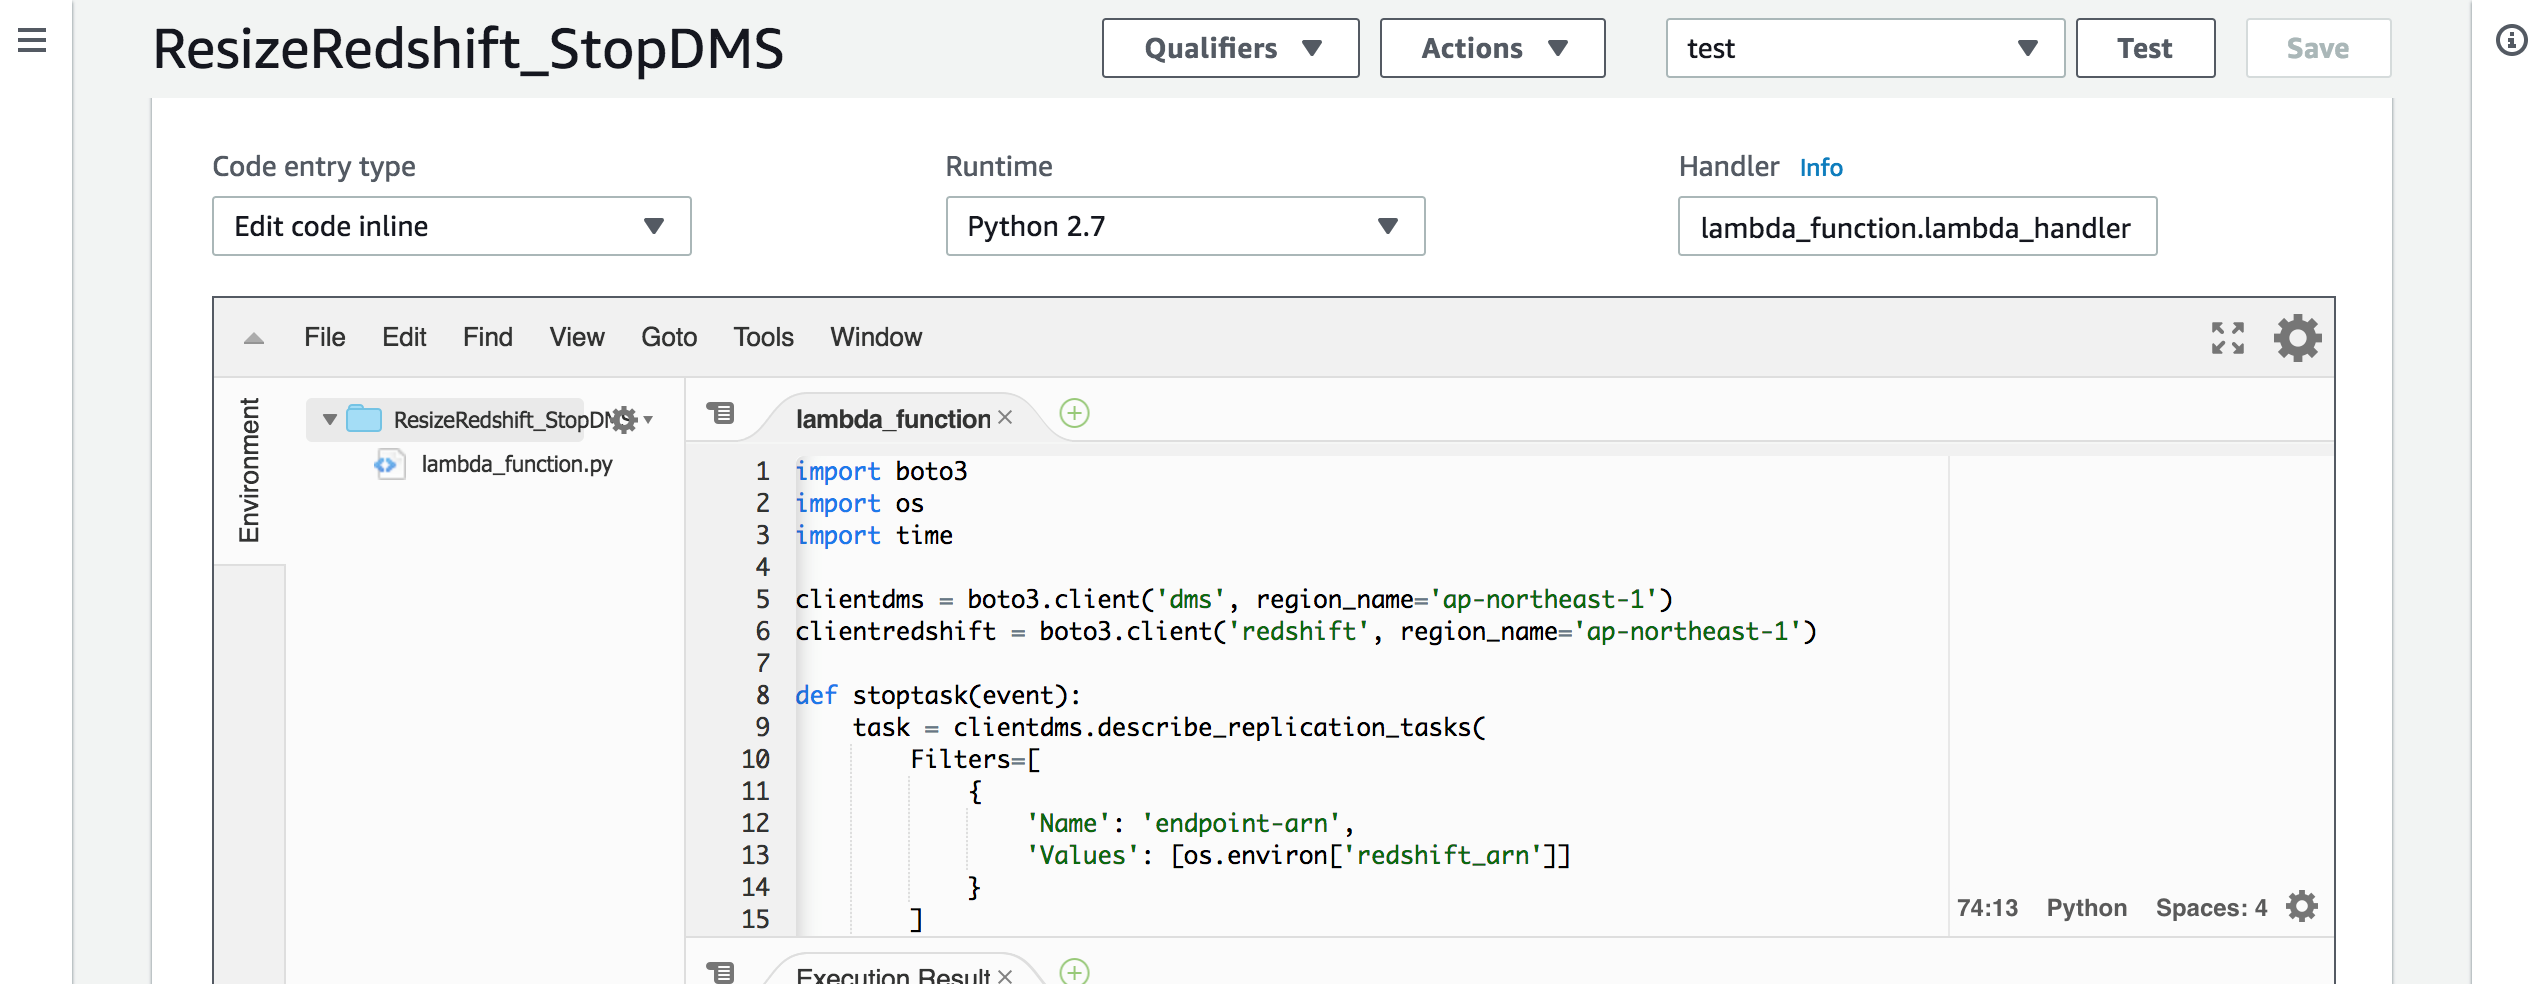Image resolution: width=2528 pixels, height=984 pixels.
Task: Click the Save button
Action: [x=2318, y=48]
